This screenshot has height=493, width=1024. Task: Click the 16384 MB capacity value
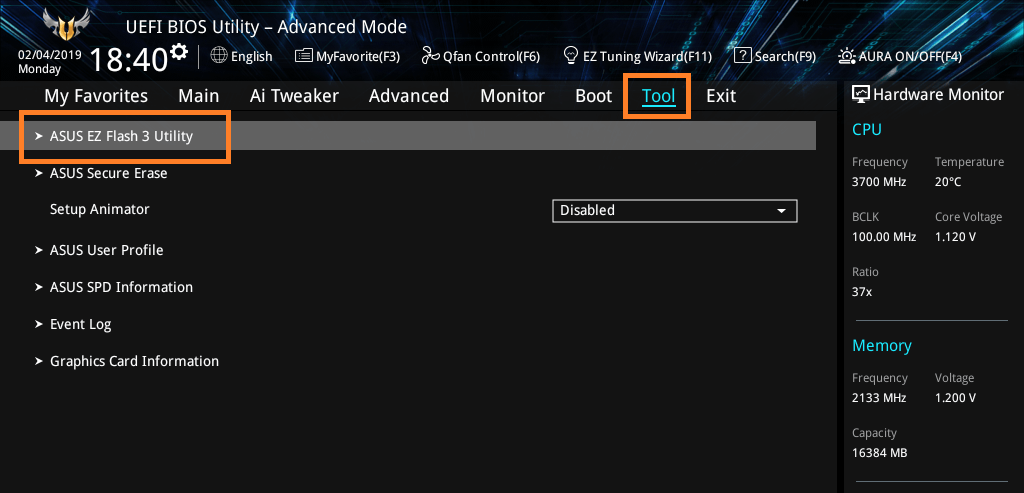point(880,453)
